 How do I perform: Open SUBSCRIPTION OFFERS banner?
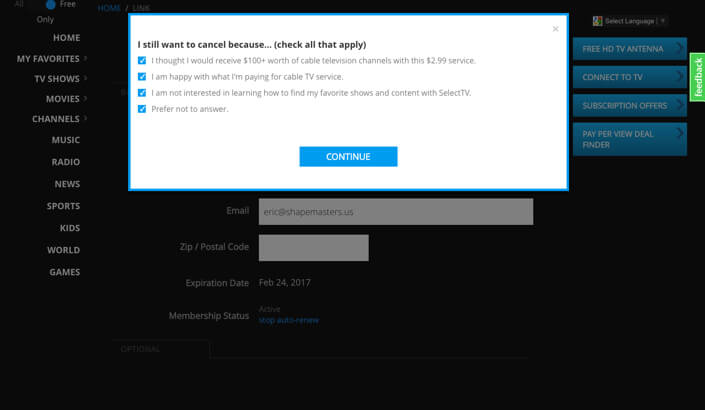click(629, 106)
